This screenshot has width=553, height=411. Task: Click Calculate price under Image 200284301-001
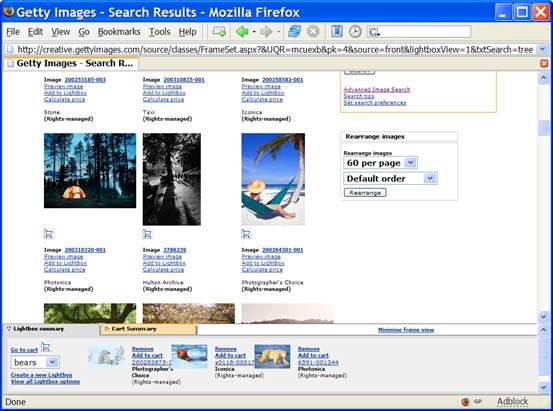(x=262, y=270)
